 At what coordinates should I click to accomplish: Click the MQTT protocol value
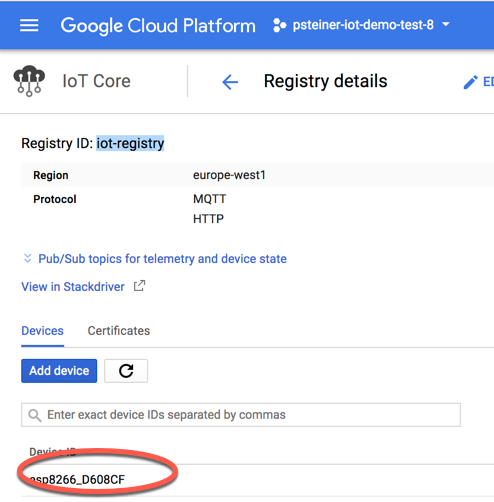point(209,199)
